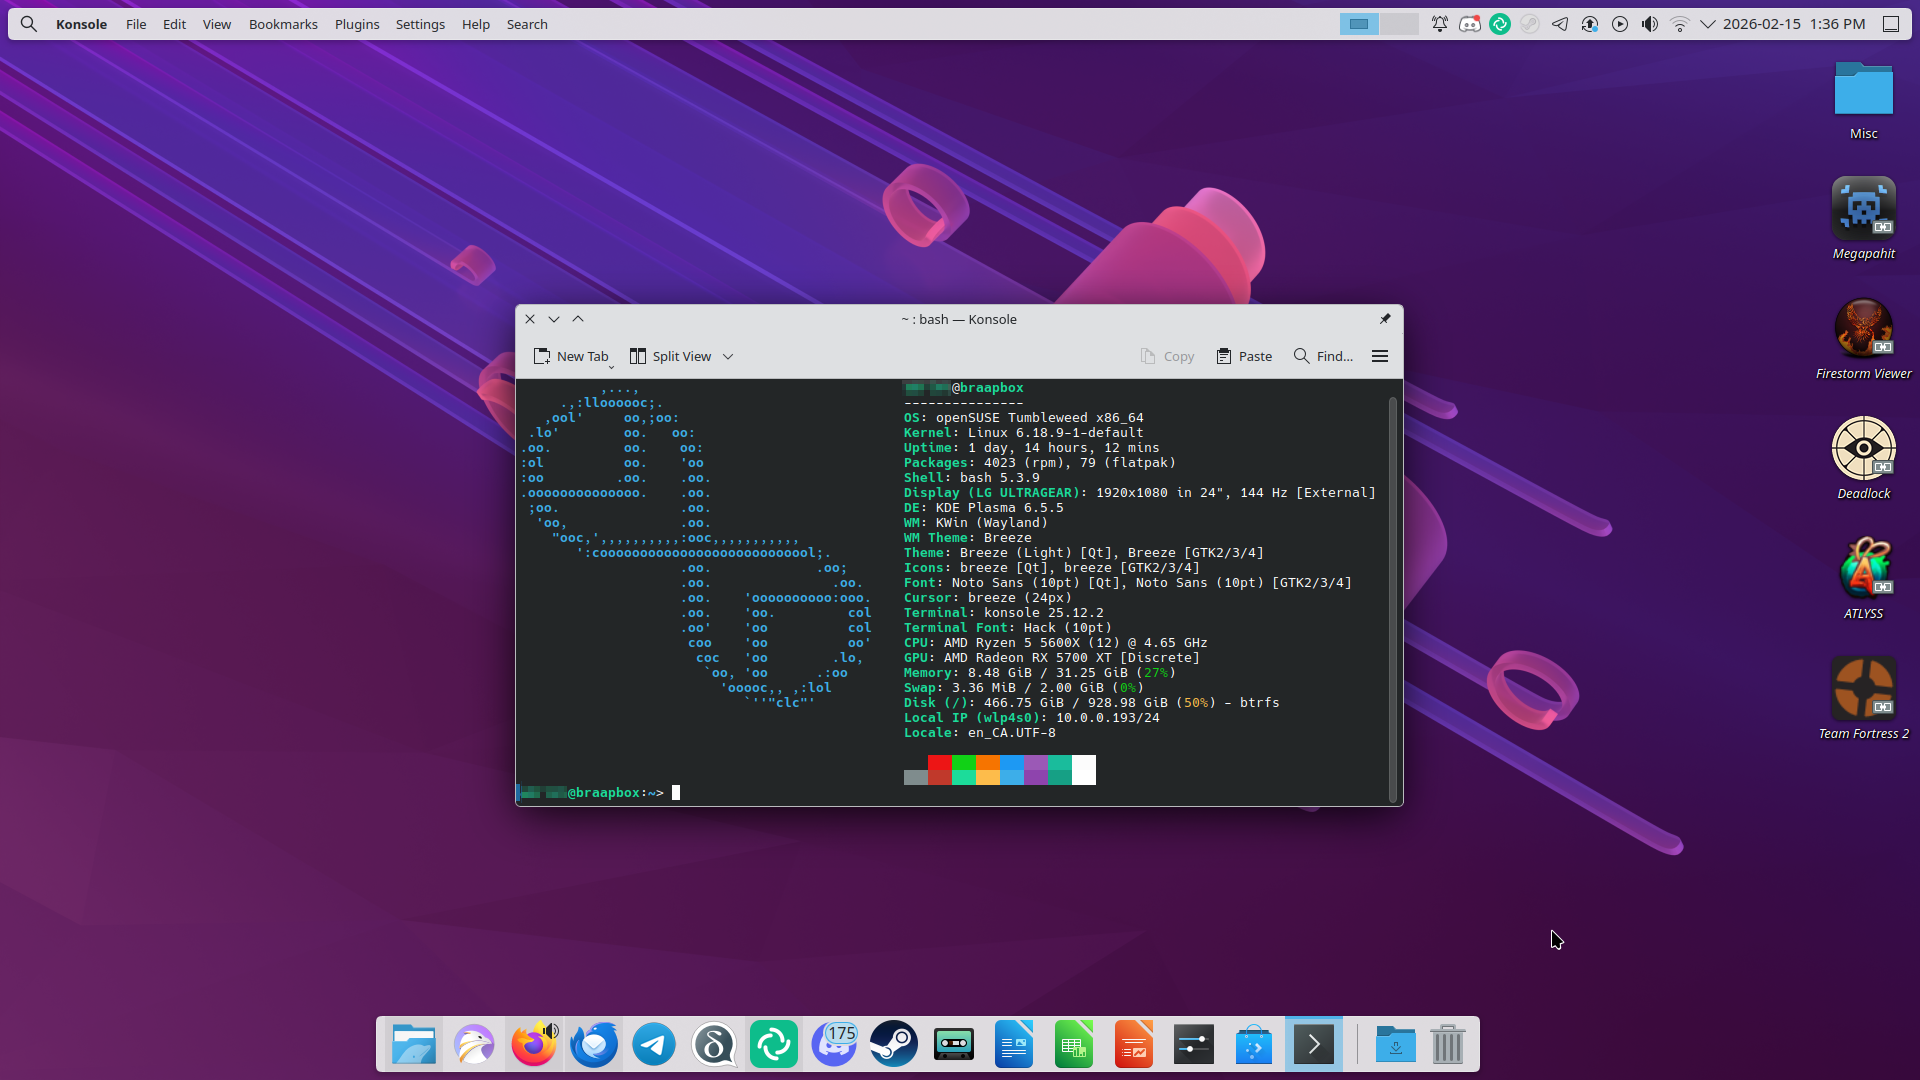Expand hidden system tray icons arrow

1708,24
